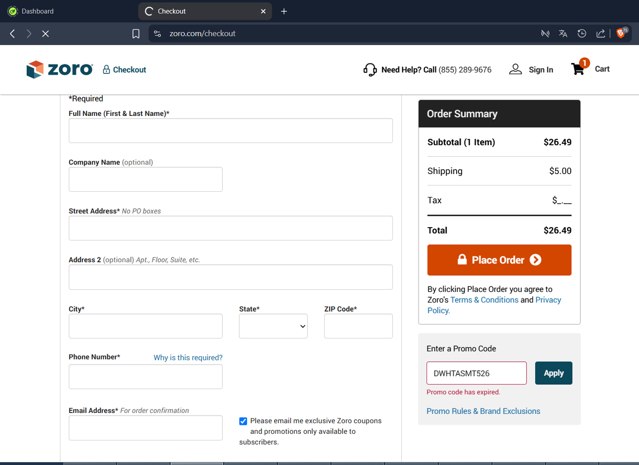
Task: Click the headset Need Help icon
Action: click(370, 70)
